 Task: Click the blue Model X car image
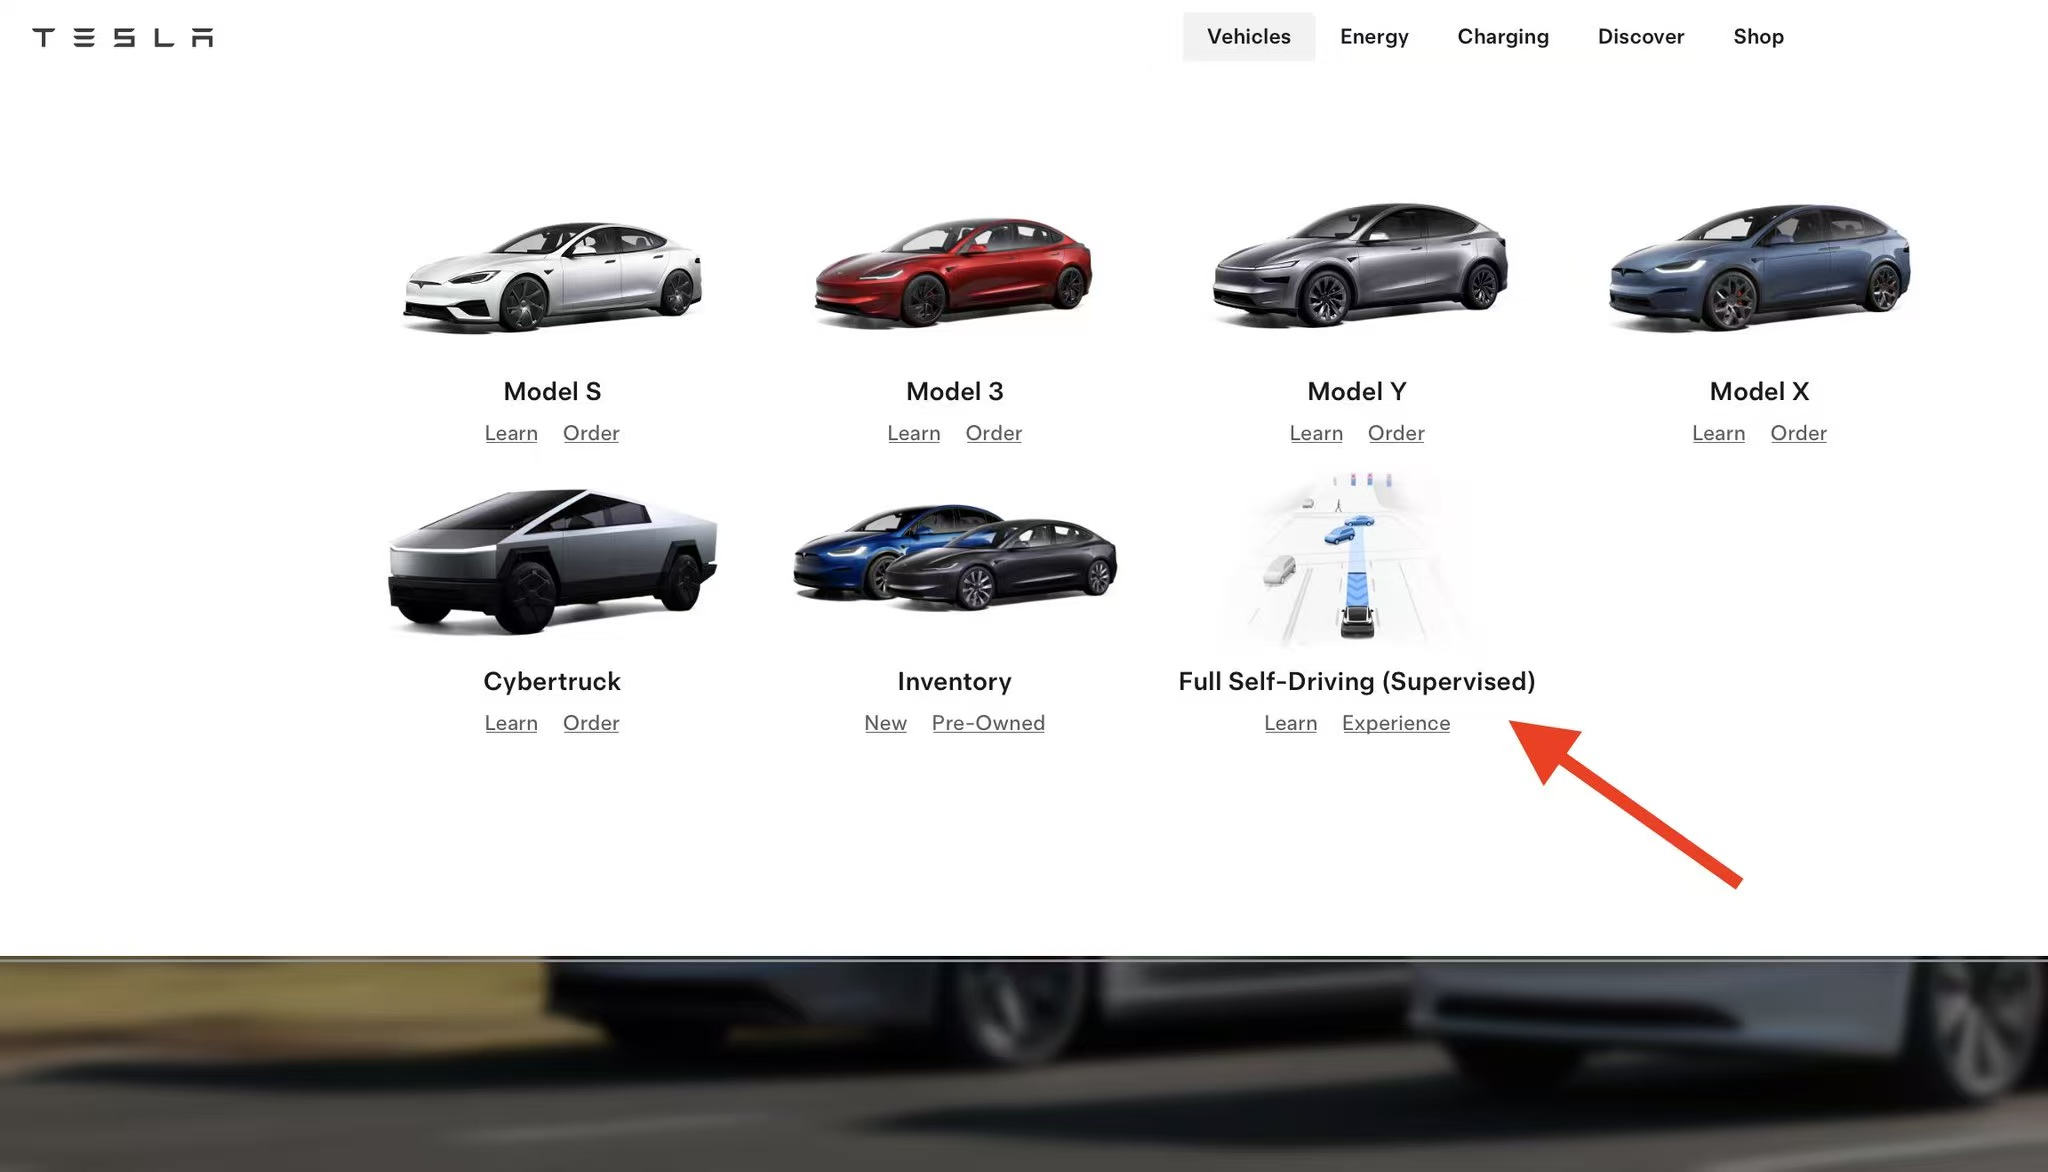click(x=1759, y=267)
